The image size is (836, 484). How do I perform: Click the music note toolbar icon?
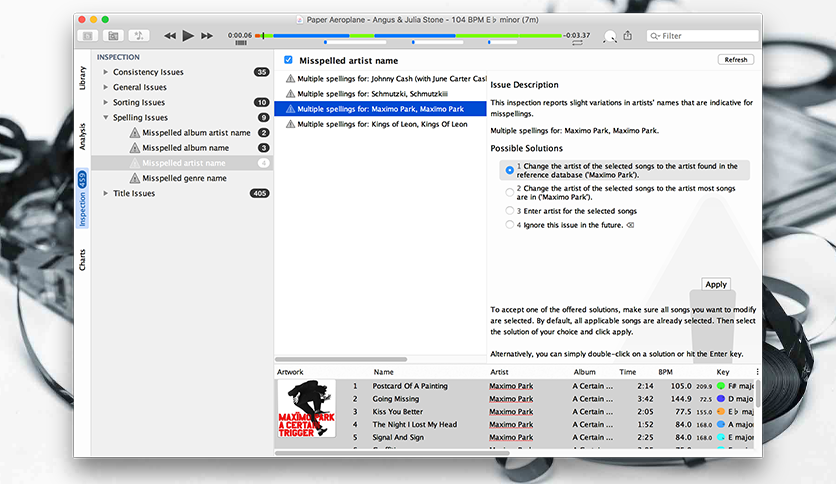click(x=139, y=36)
